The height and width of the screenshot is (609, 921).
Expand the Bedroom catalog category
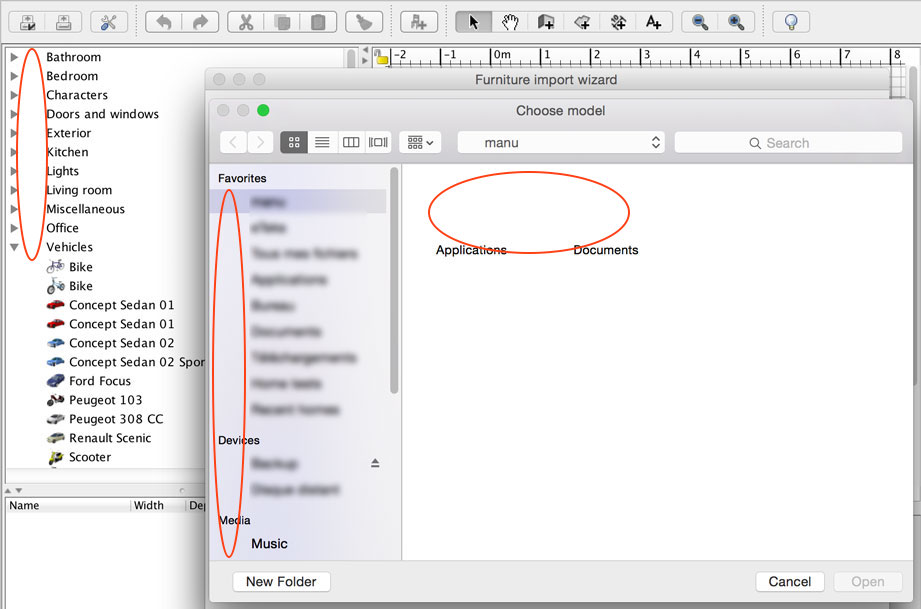14,76
